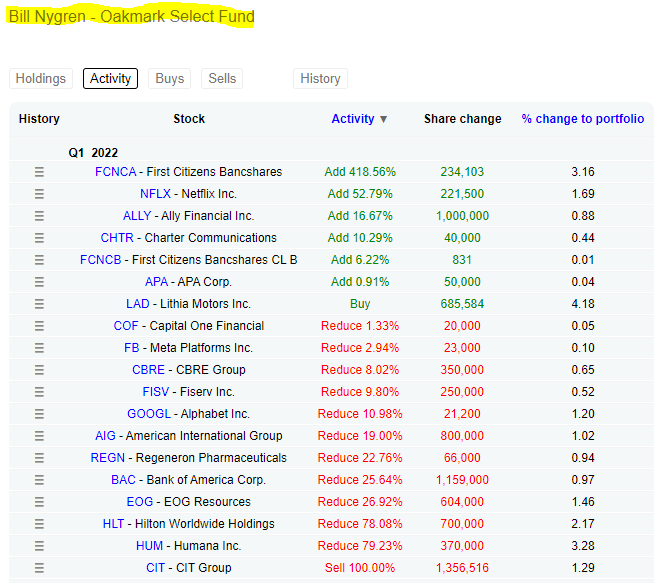This screenshot has width=665, height=583.
Task: Switch to the Holdings tab
Action: 41,78
